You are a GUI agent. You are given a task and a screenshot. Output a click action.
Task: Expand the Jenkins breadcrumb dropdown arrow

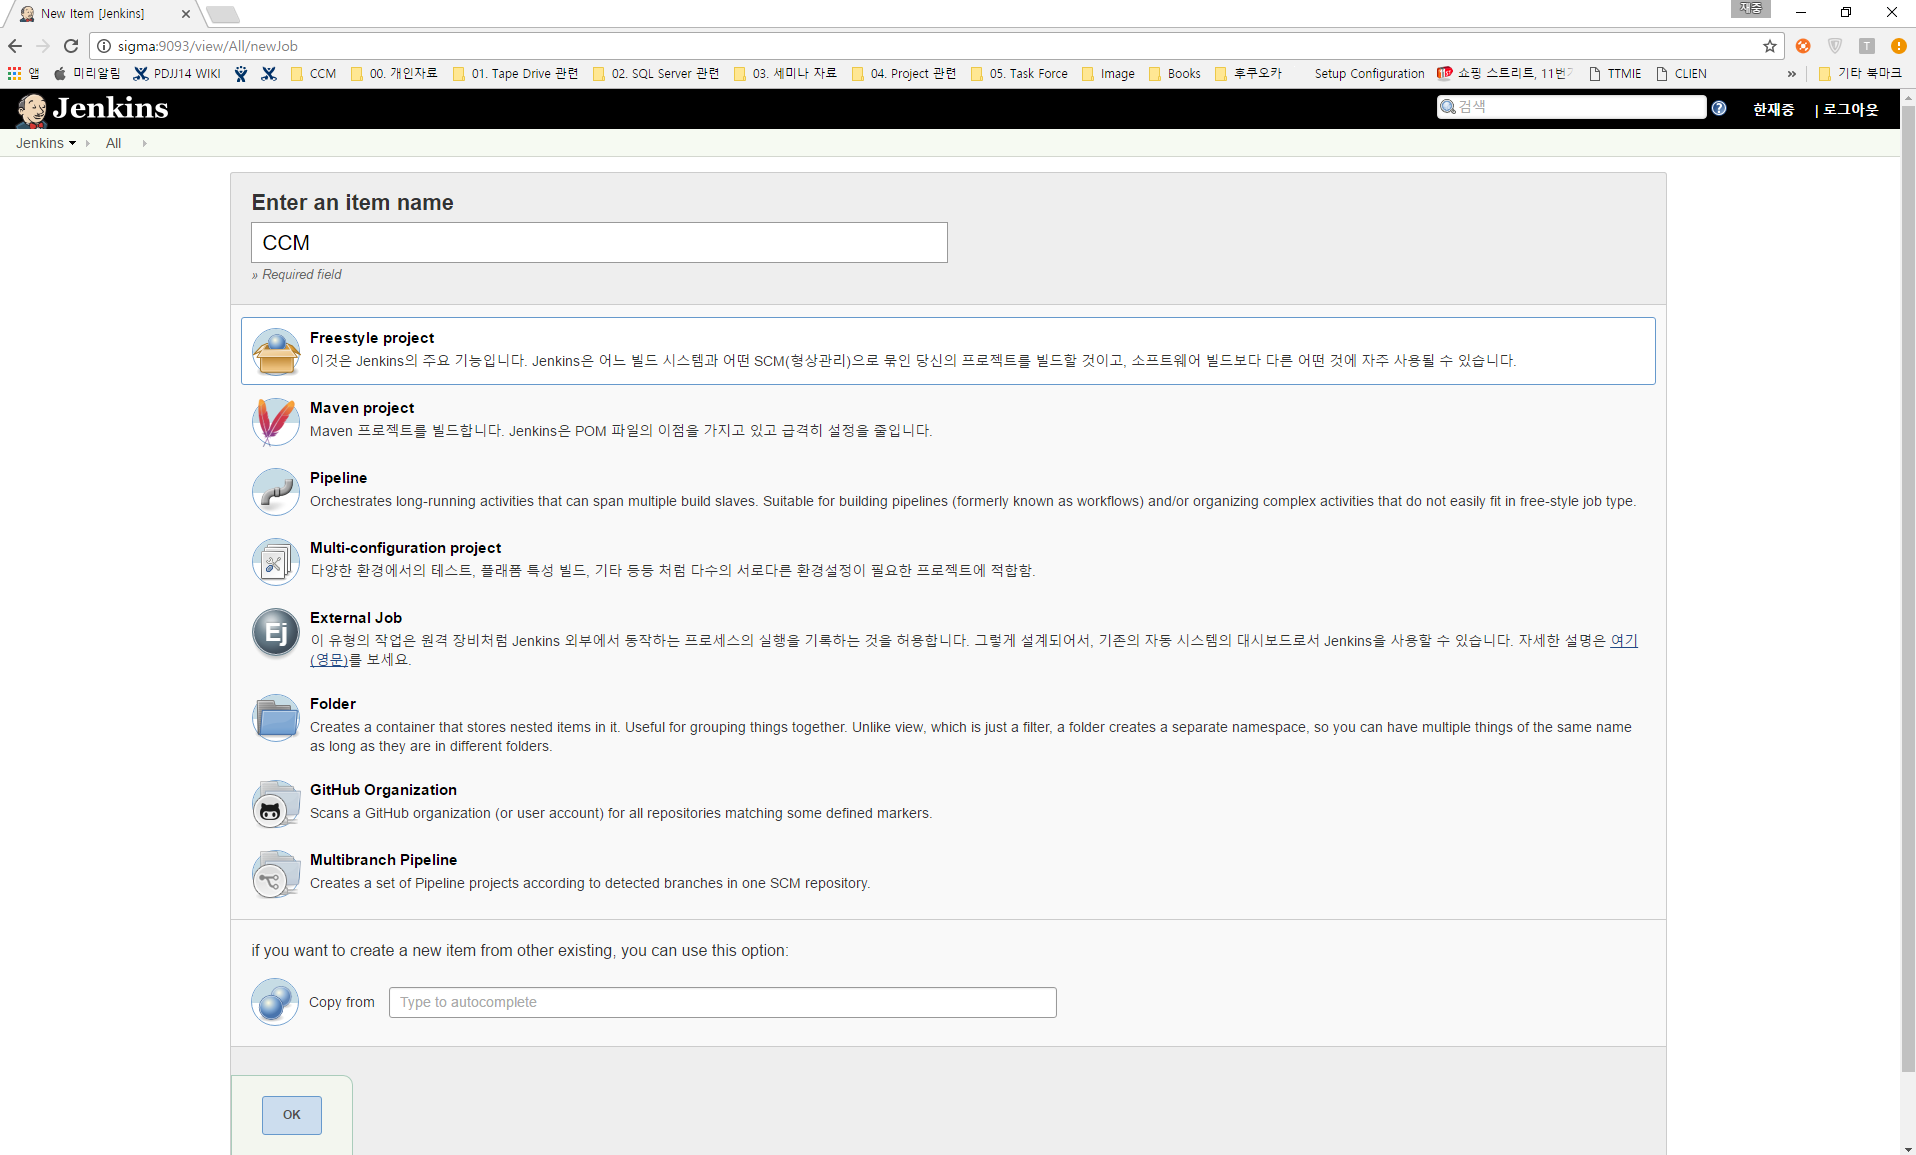(x=73, y=144)
